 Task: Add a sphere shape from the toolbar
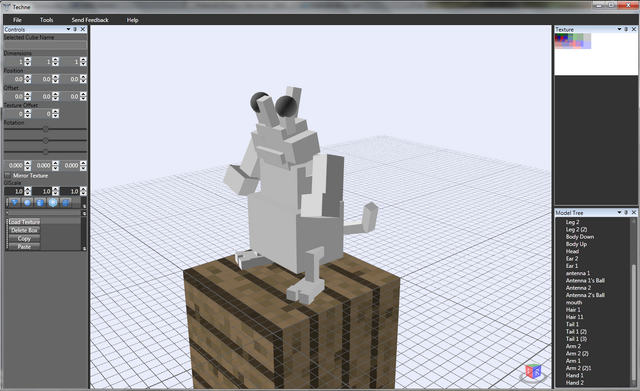(x=27, y=202)
